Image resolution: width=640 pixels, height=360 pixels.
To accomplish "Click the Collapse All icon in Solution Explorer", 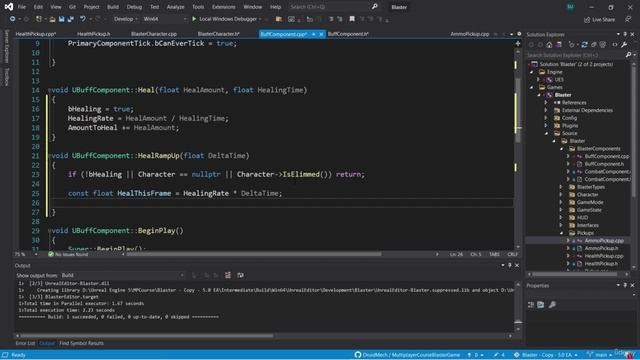I will point(594,44).
